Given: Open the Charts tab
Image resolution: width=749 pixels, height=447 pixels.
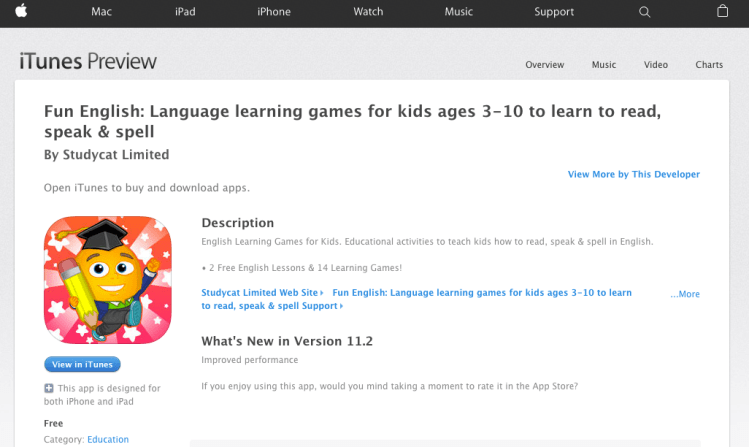Looking at the screenshot, I should pos(709,65).
